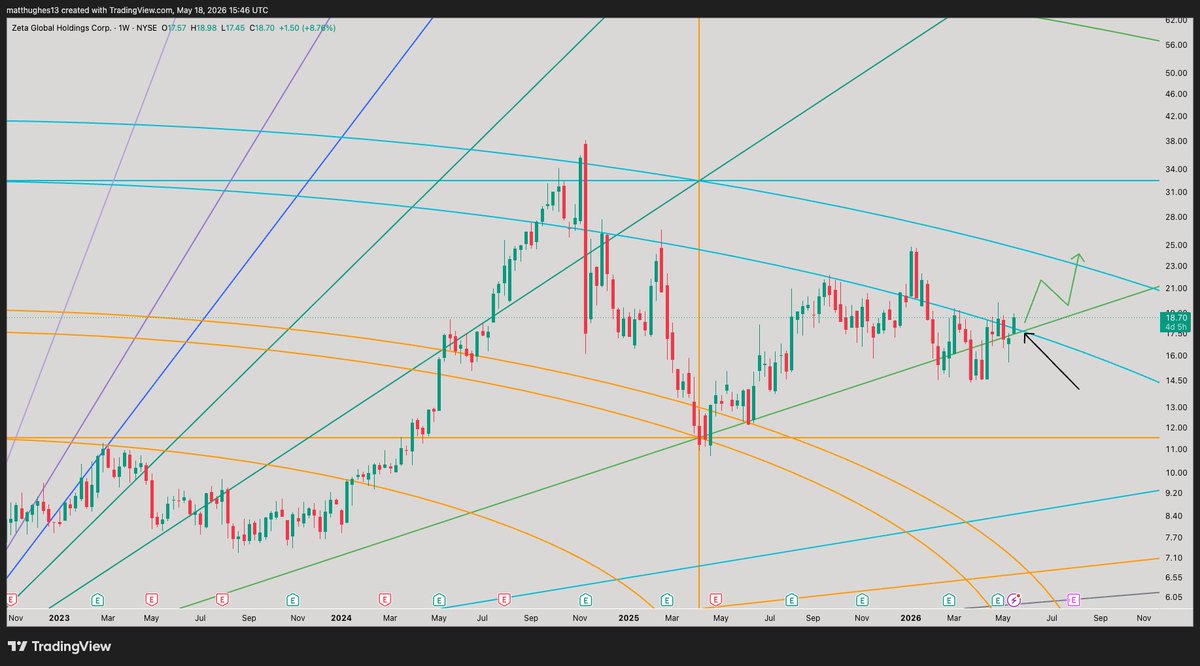This screenshot has width=1200, height=666.
Task: Click the 46.00 price axis label
Action: pyautogui.click(x=1174, y=94)
